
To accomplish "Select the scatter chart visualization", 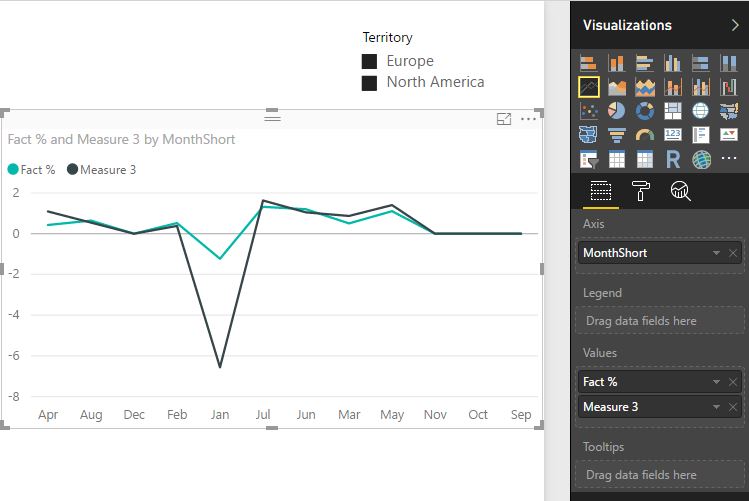I will pyautogui.click(x=588, y=111).
